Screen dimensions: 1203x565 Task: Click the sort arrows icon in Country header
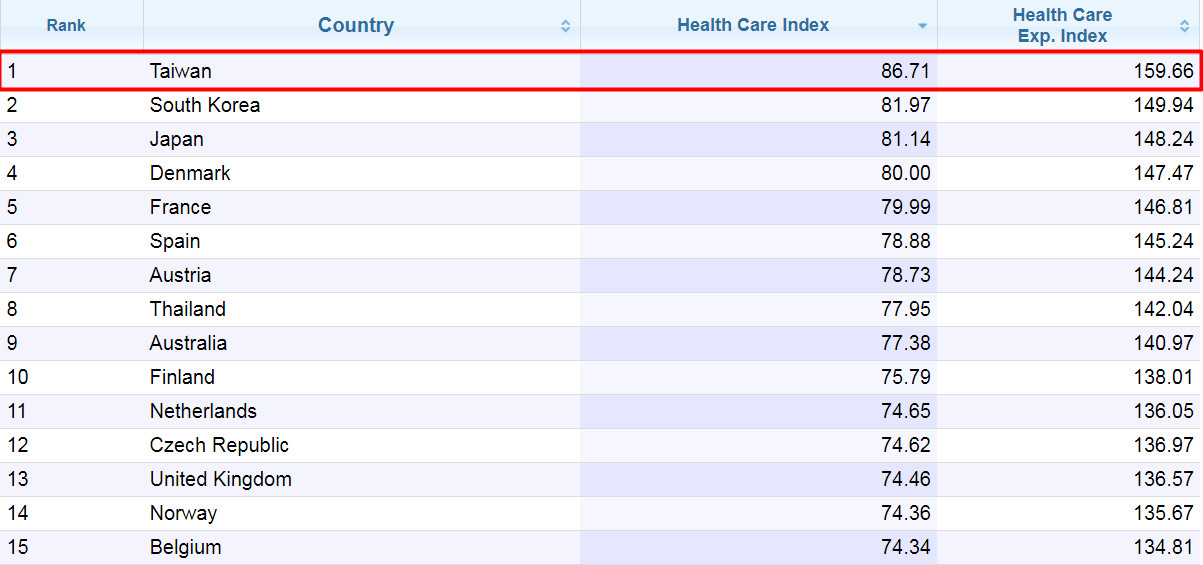pyautogui.click(x=566, y=26)
